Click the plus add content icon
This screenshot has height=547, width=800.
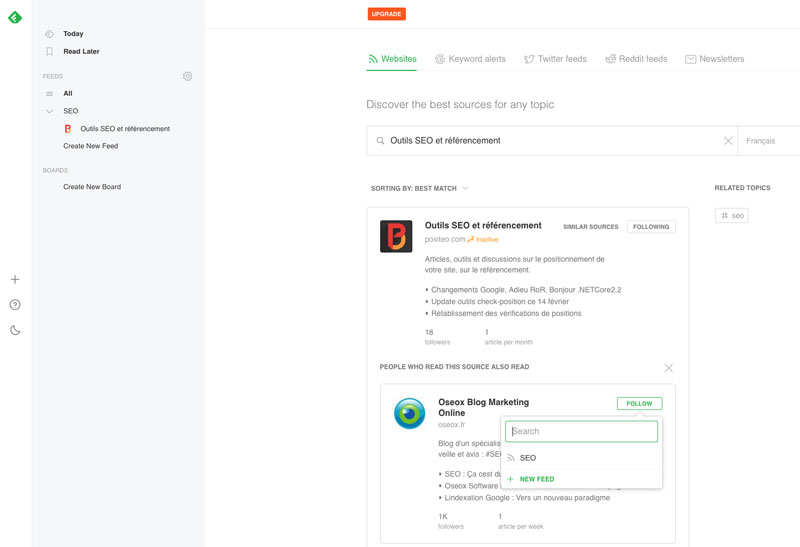15,279
